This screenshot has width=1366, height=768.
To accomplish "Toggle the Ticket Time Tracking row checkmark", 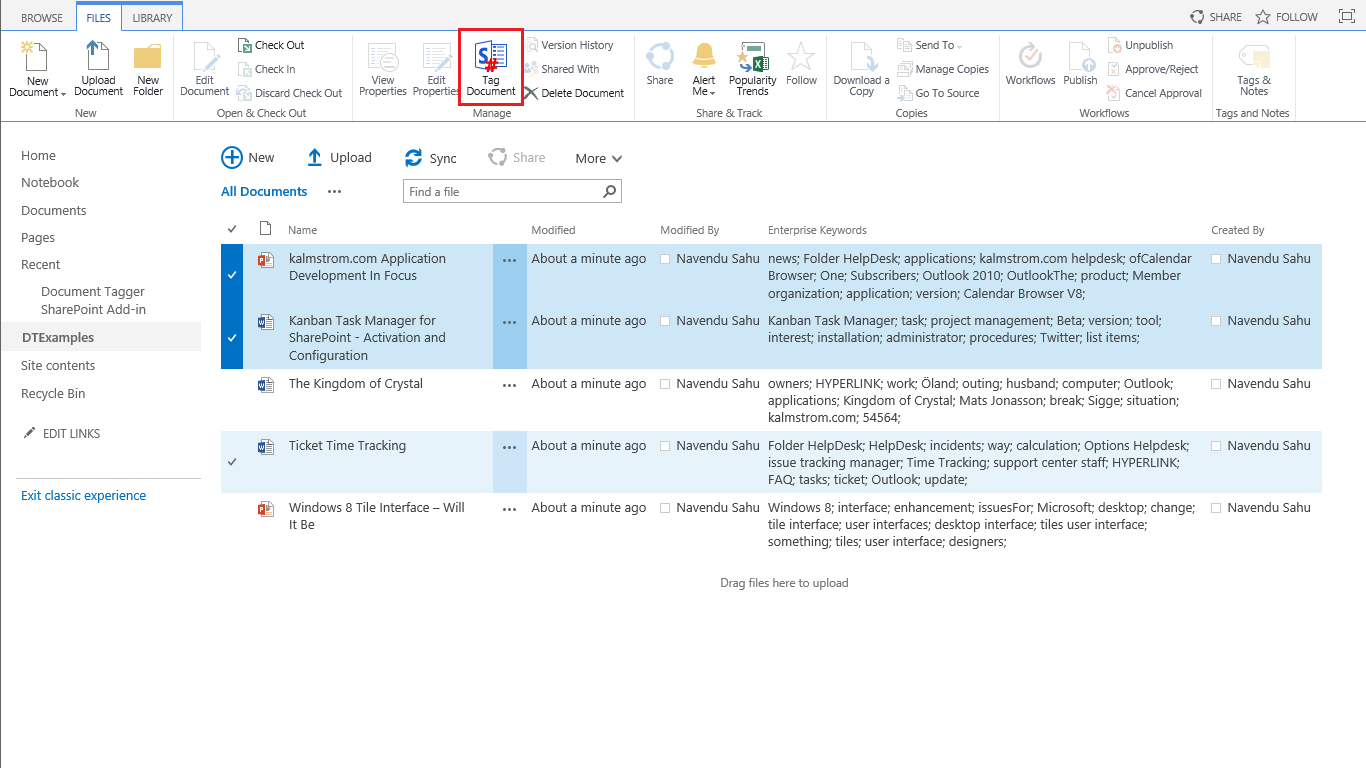I will coord(232,462).
